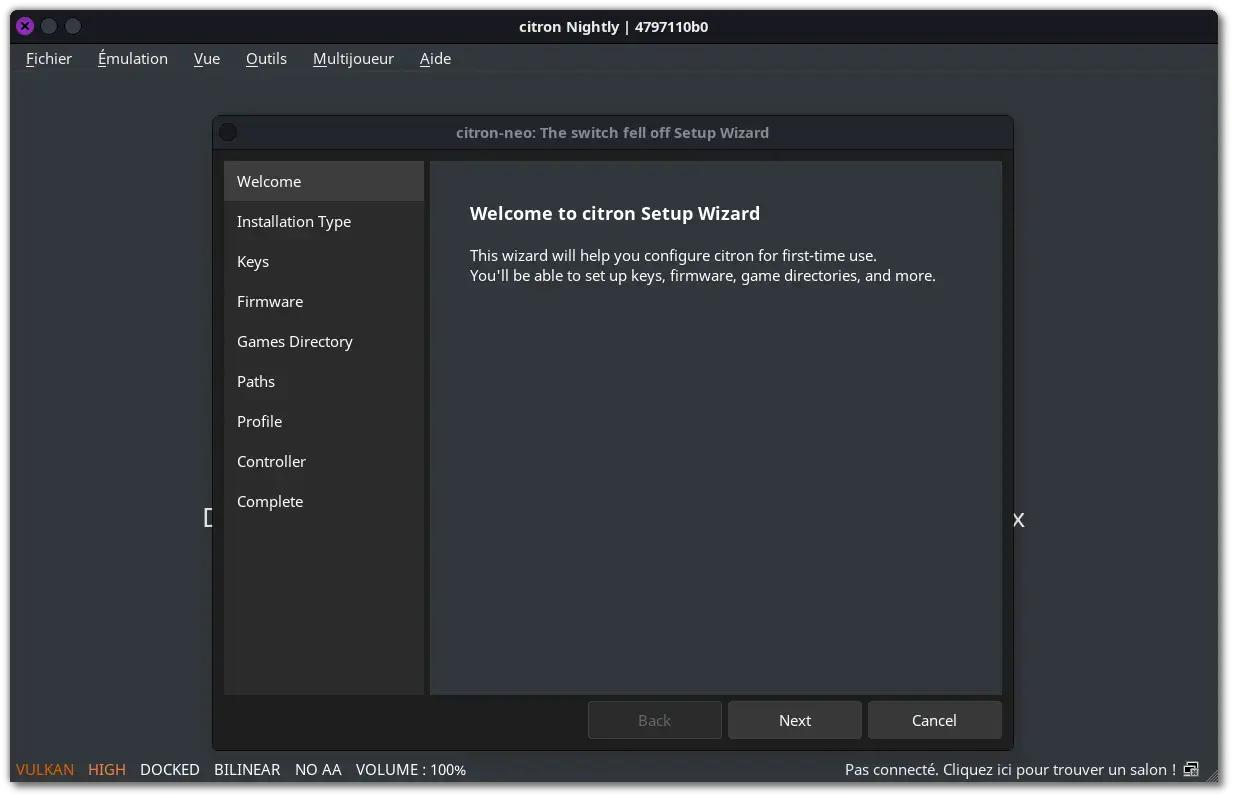
Task: Open the Outils menu
Action: coord(266,58)
